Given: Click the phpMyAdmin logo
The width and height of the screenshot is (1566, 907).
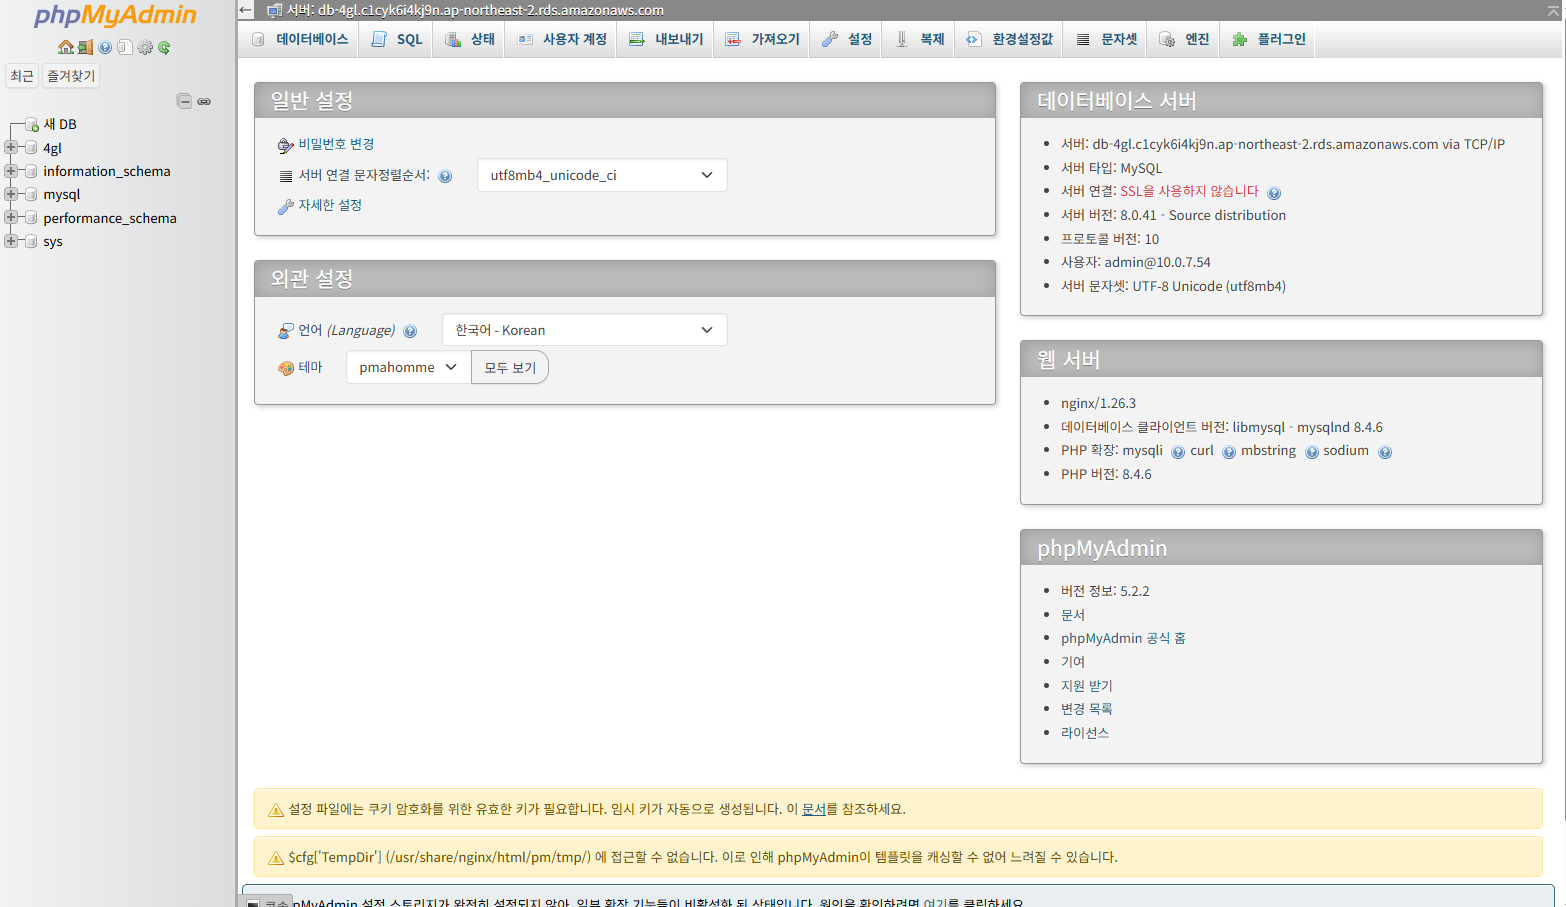Looking at the screenshot, I should point(116,16).
